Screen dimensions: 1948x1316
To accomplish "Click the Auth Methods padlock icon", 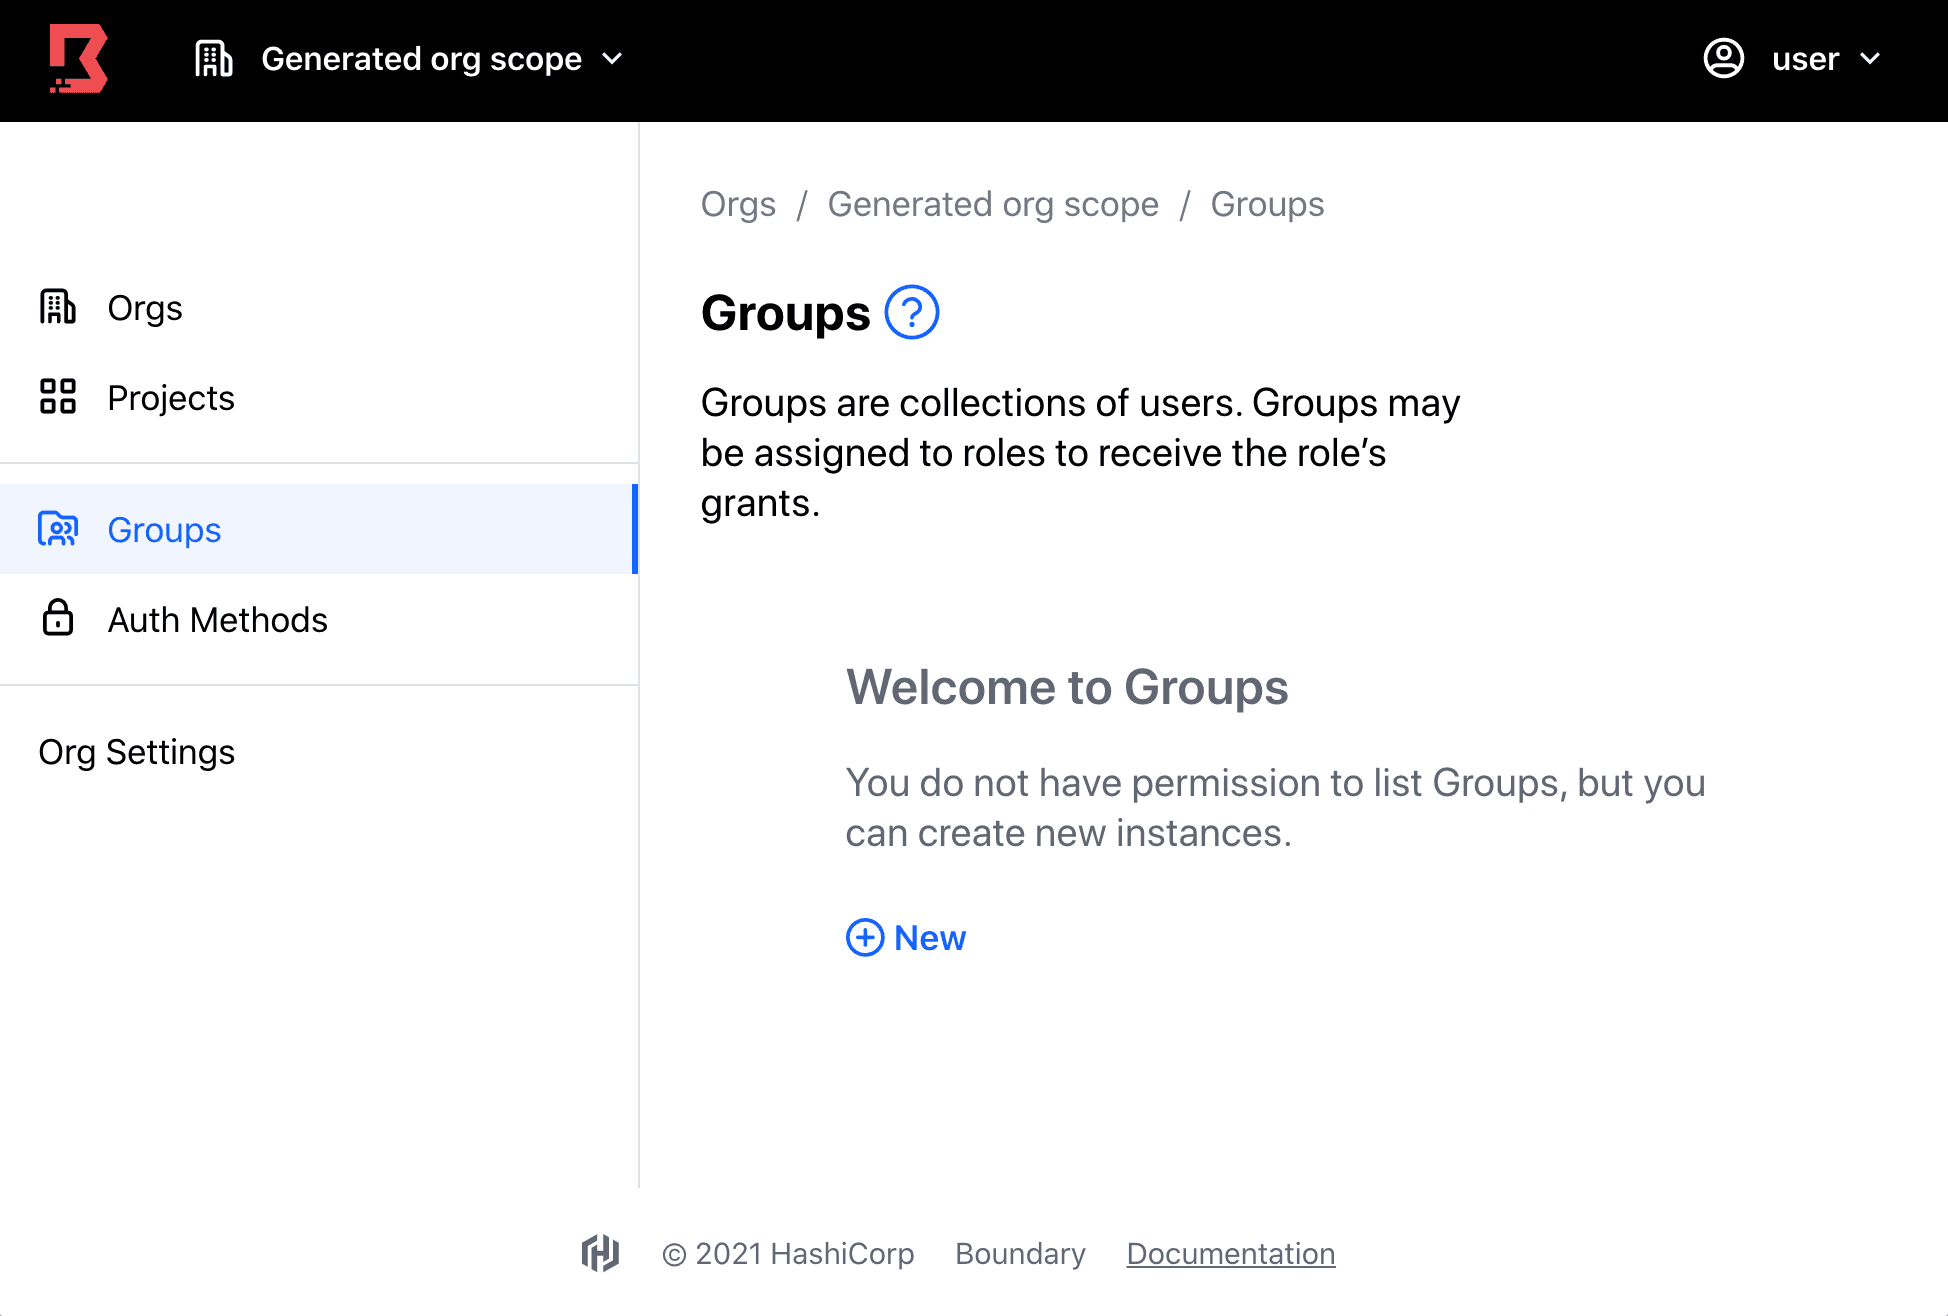I will pos(59,618).
